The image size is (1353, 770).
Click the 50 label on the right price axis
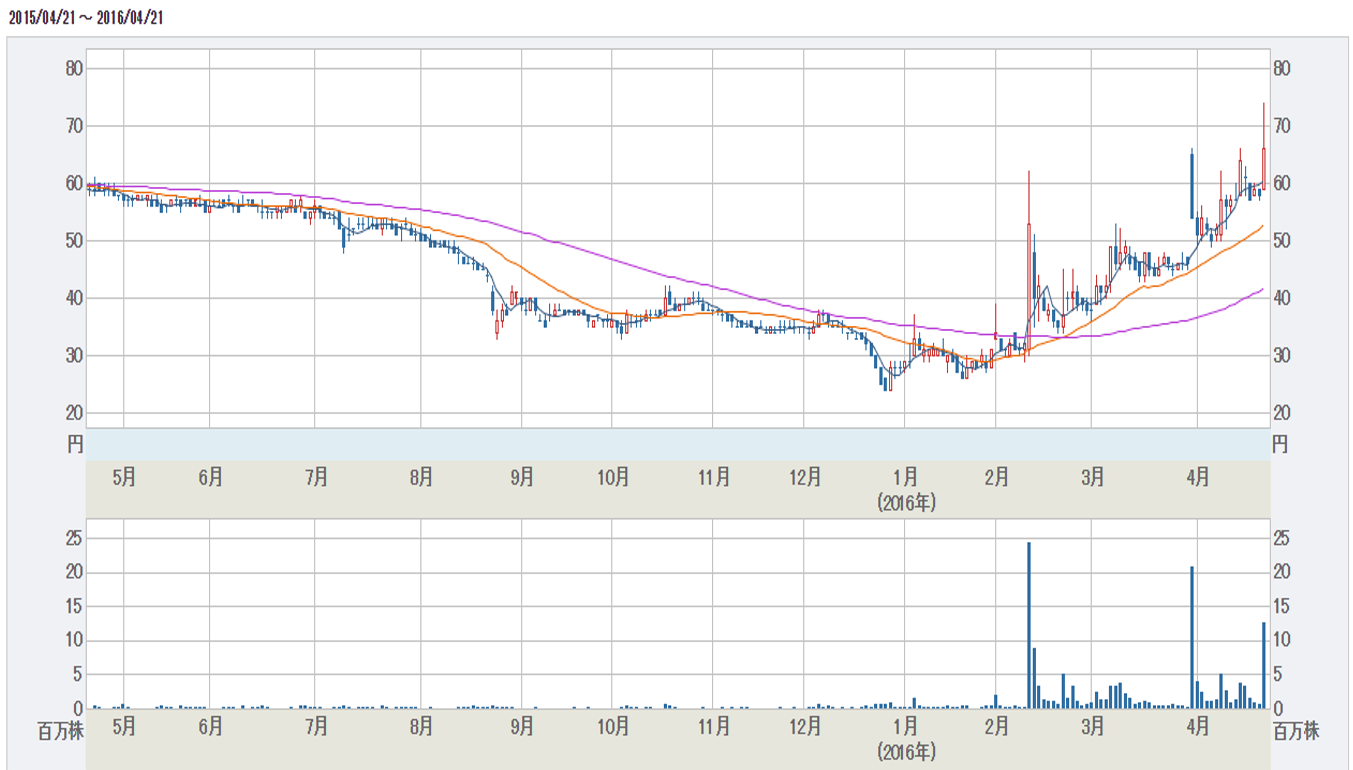(x=1281, y=241)
